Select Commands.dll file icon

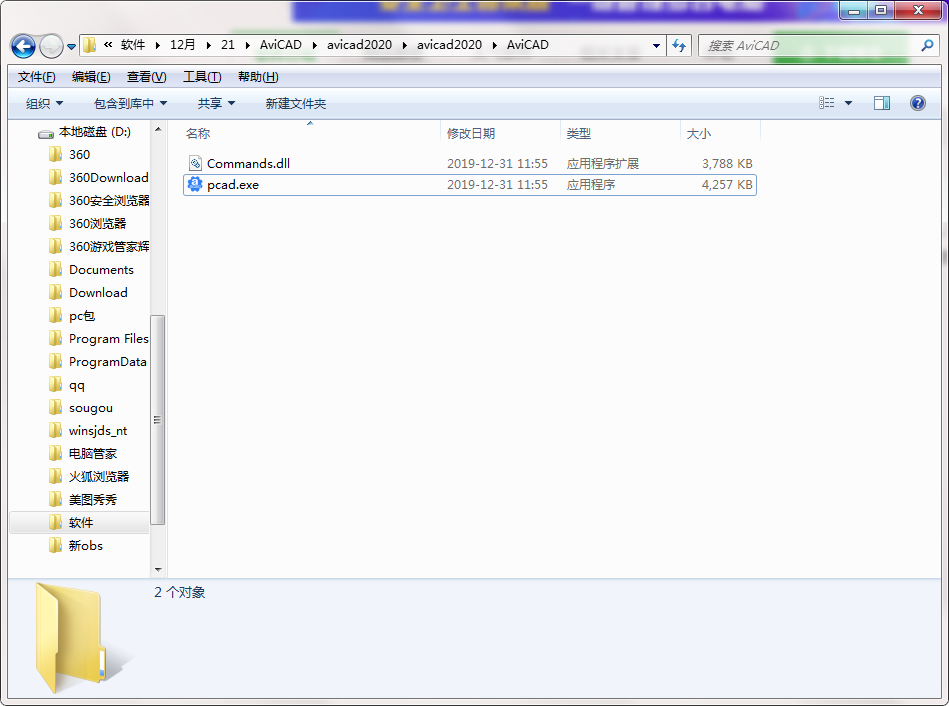195,163
